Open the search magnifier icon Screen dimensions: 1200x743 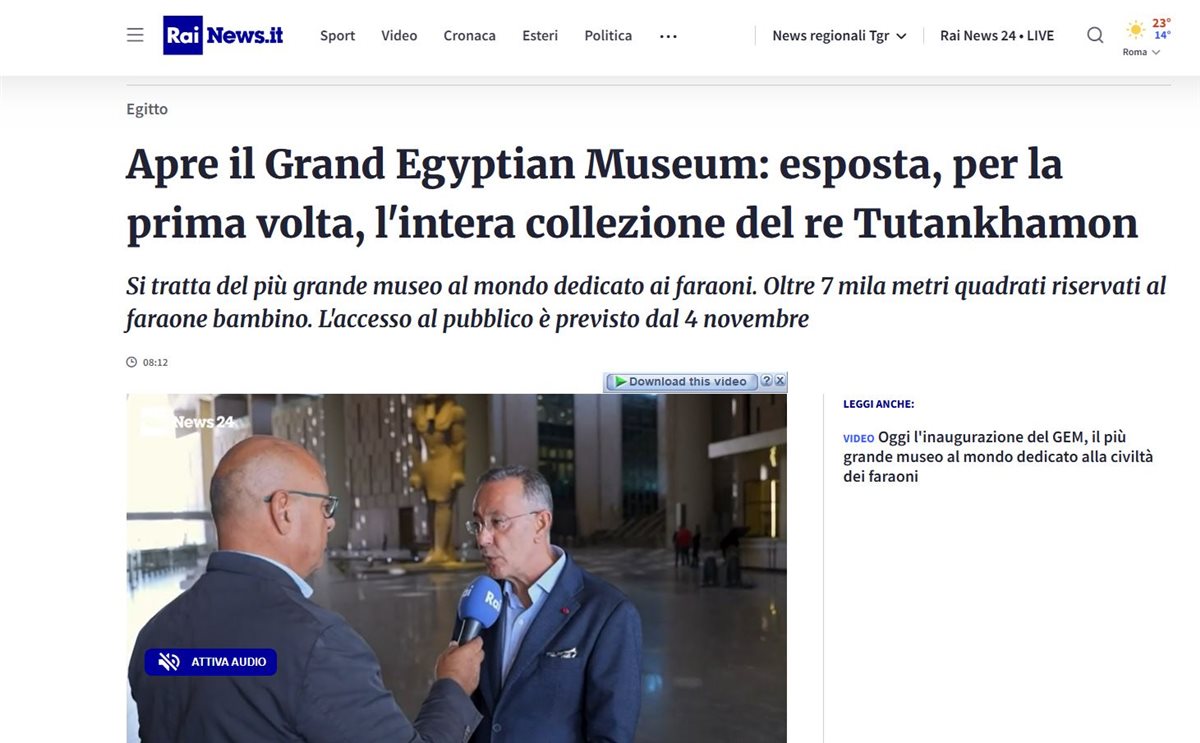[1095, 35]
